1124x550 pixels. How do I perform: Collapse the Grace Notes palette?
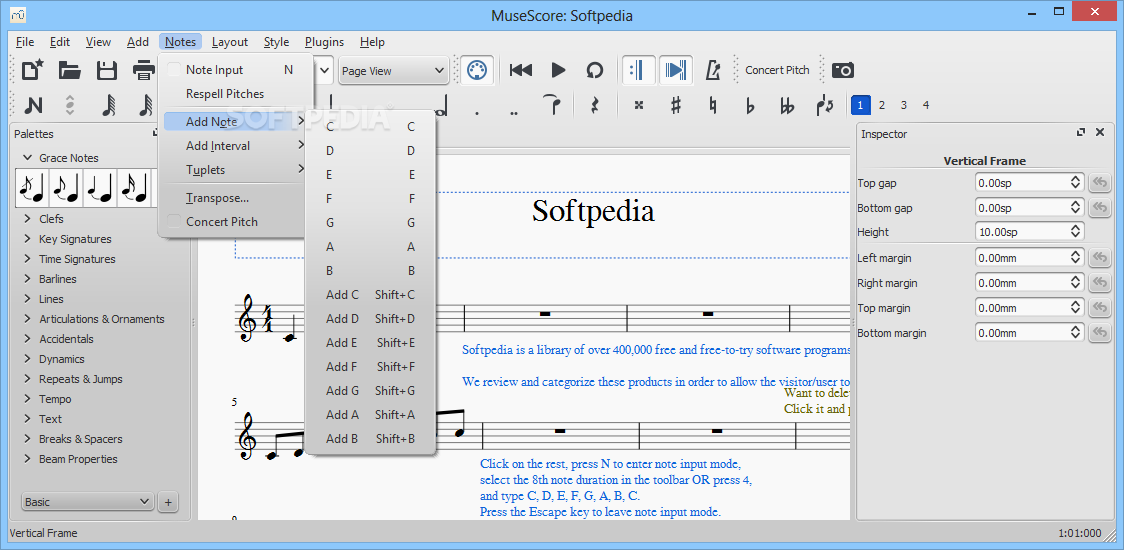(27, 158)
